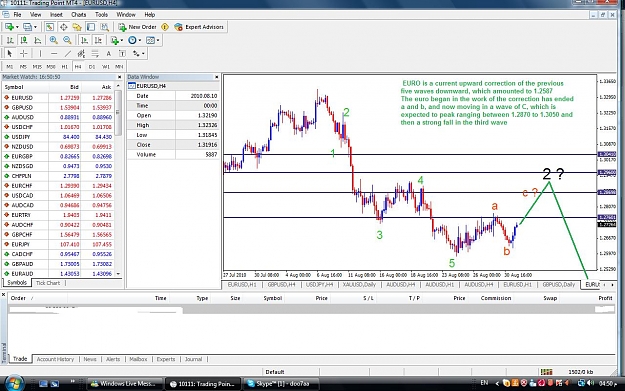Open the File menu
Image resolution: width=625 pixels, height=391 pixels.
(x=17, y=15)
